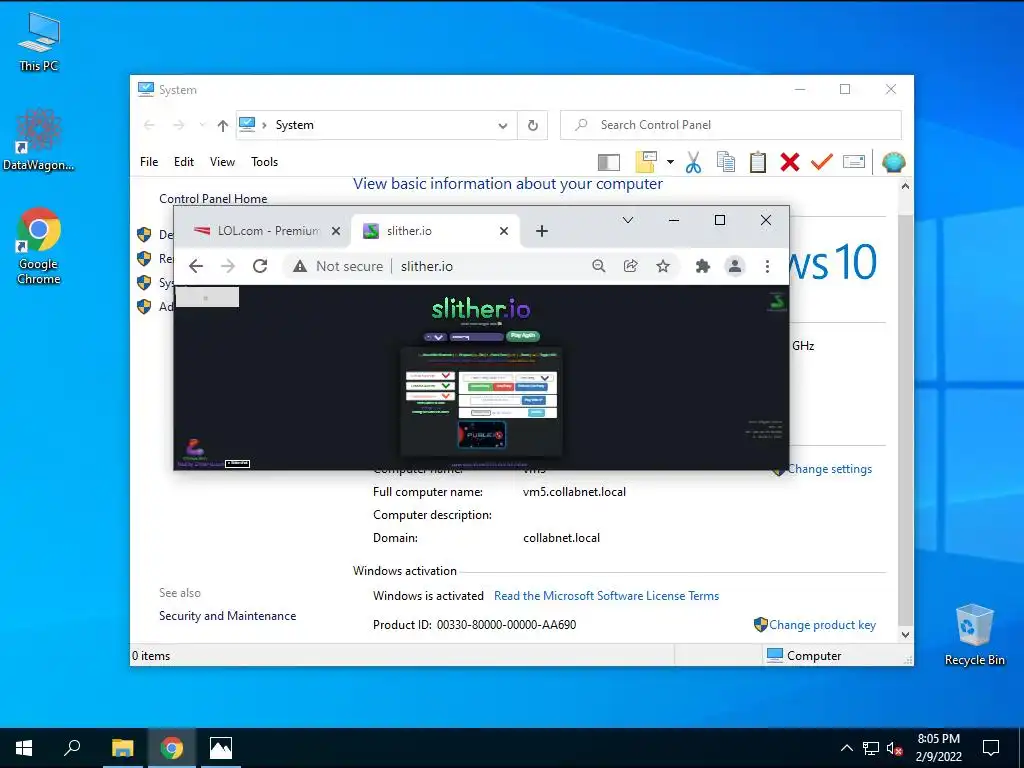
Task: Close the LOL.com tab
Action: click(x=336, y=231)
